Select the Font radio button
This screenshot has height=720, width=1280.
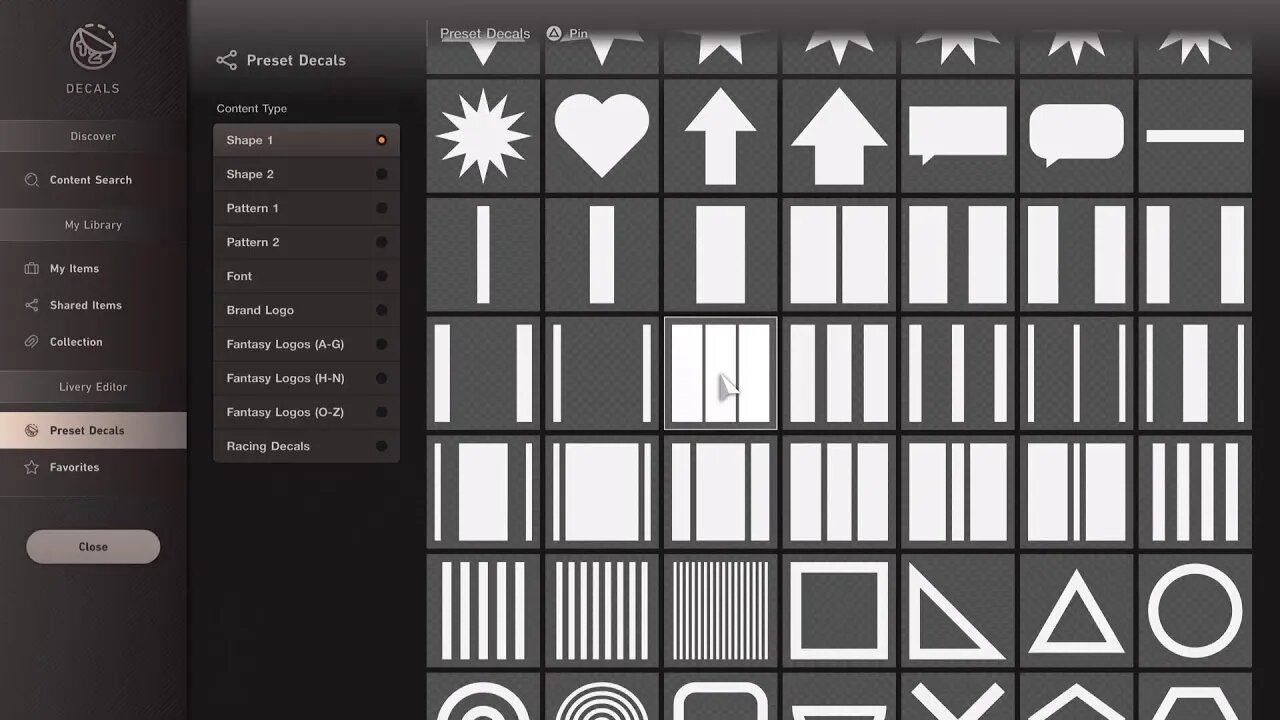coord(381,276)
